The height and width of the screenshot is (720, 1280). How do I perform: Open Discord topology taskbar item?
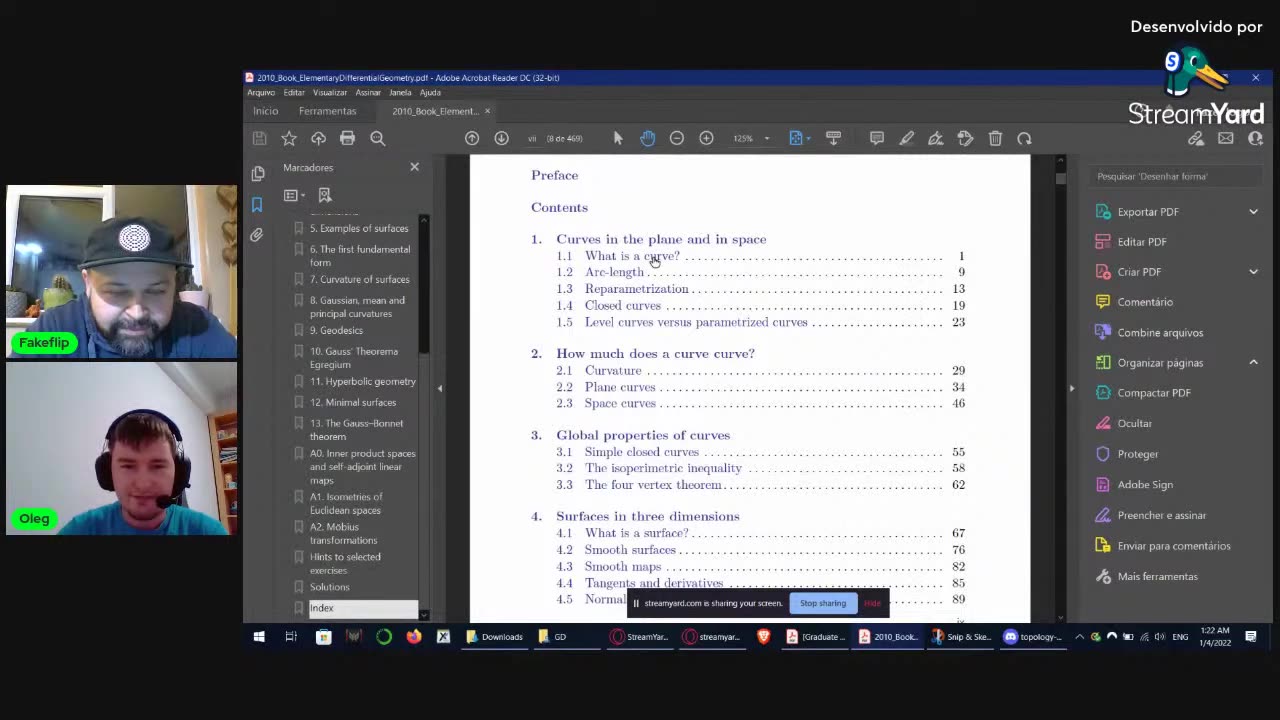[1033, 637]
